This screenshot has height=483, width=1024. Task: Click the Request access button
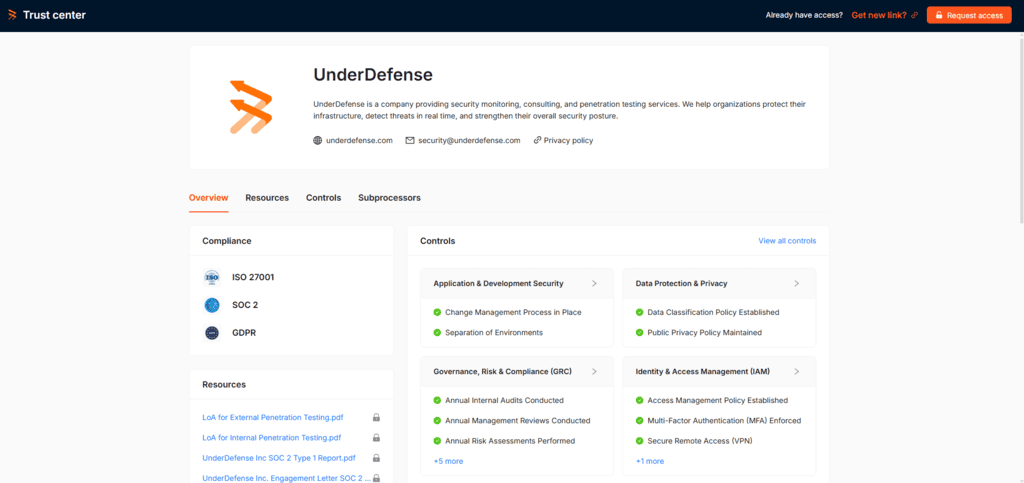[x=969, y=16]
